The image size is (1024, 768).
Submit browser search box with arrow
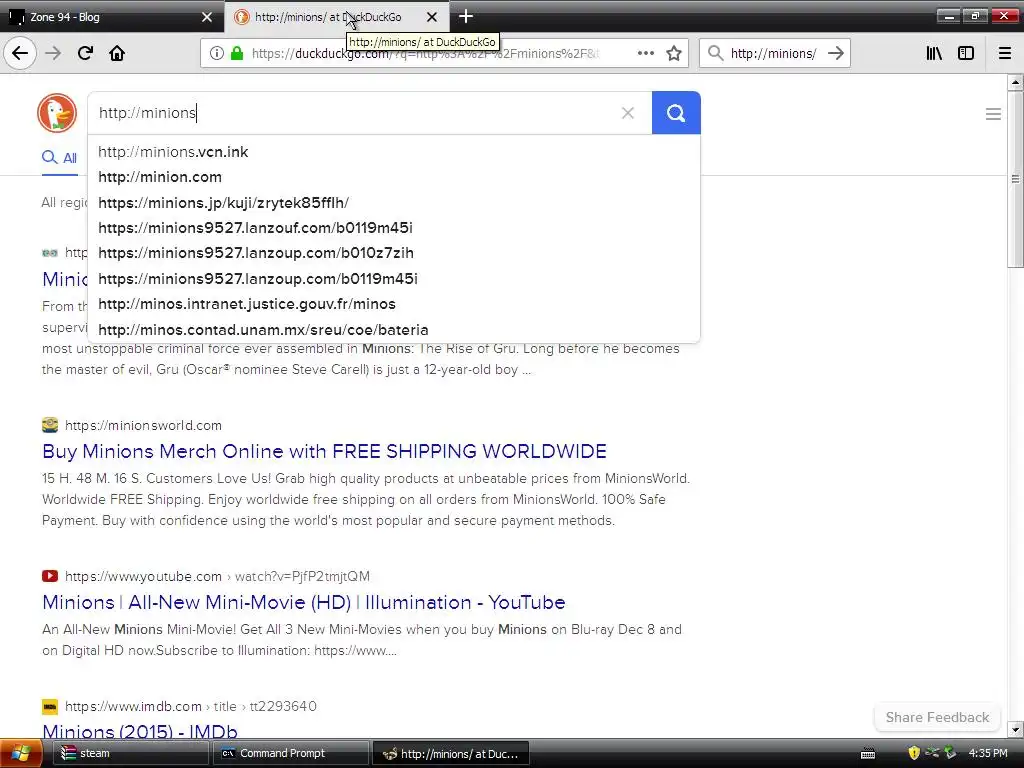(835, 54)
